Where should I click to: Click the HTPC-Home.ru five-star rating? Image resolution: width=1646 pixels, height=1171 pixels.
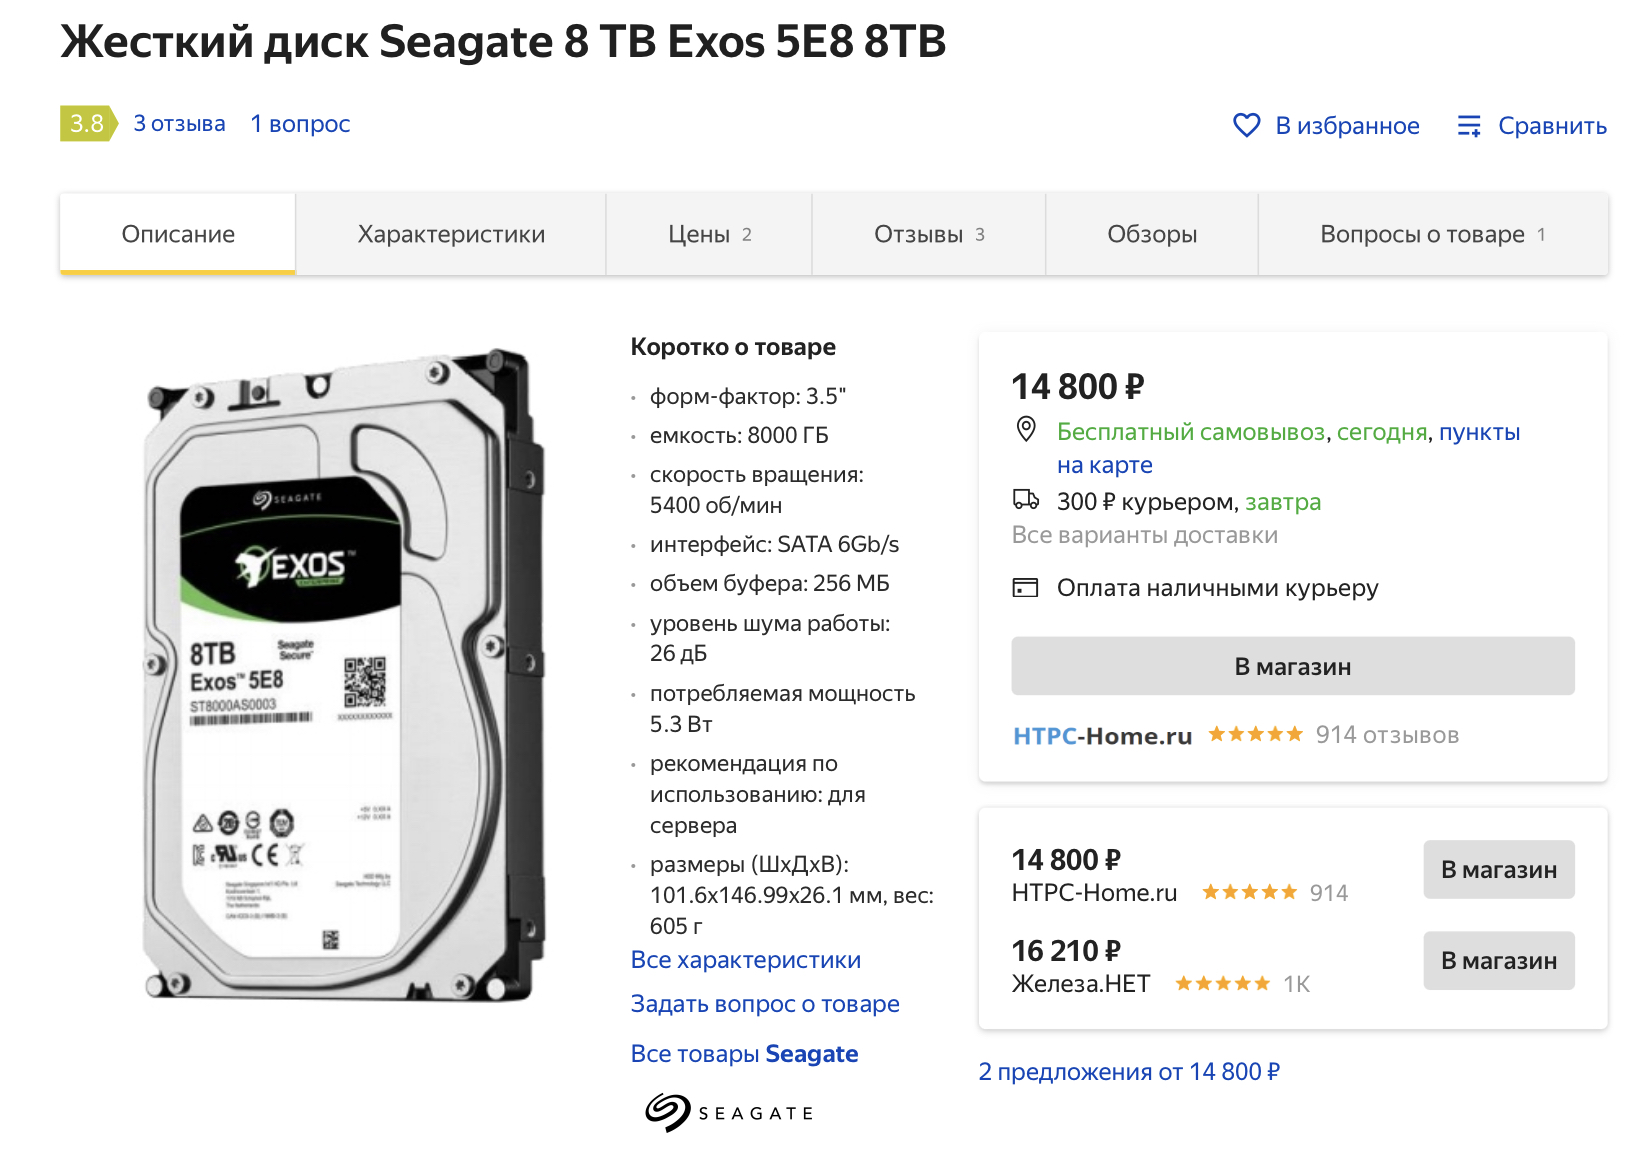coord(1255,735)
